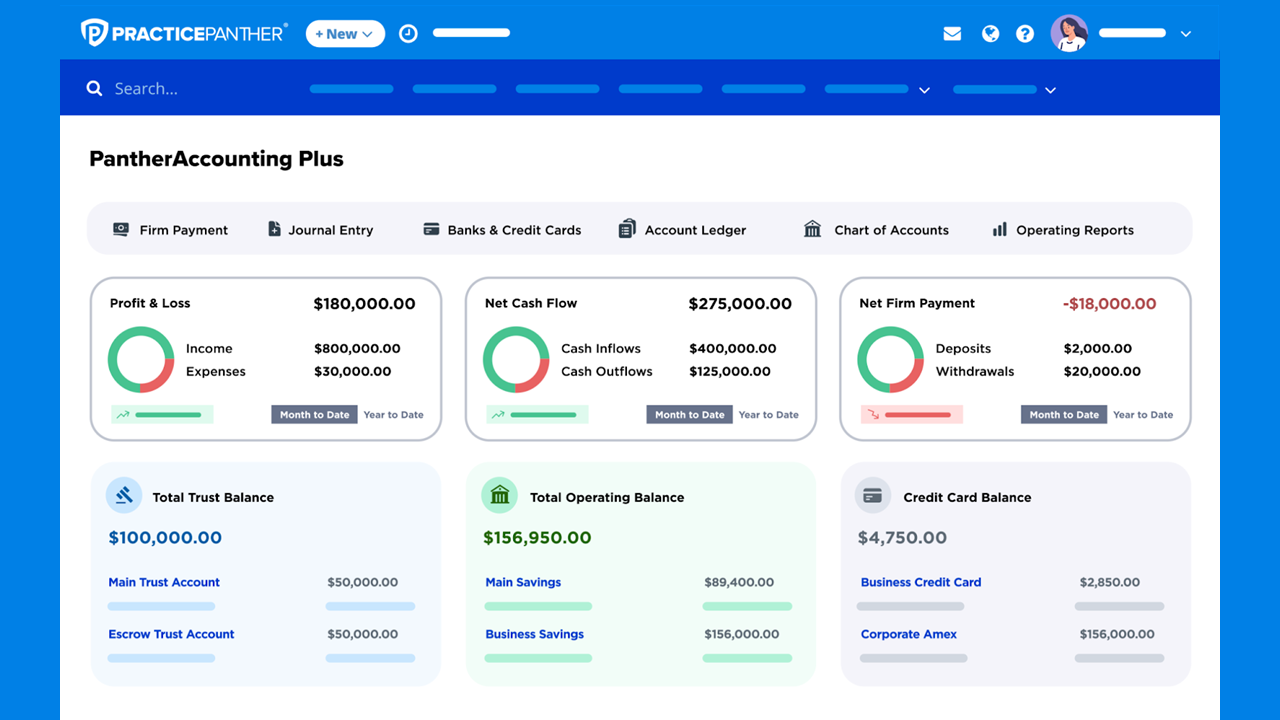The width and height of the screenshot is (1280, 720).
Task: Click the timer clock icon
Action: coord(408,32)
